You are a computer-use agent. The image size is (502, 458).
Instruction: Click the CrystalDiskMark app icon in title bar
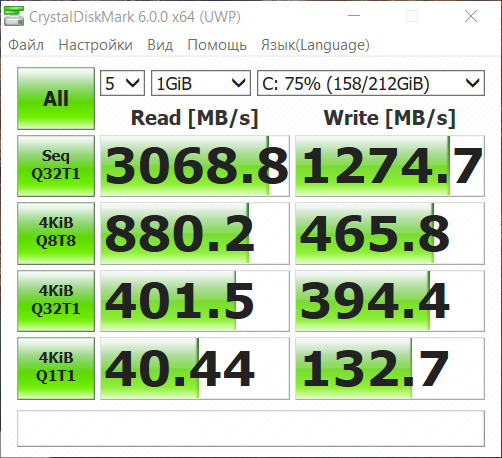[x=14, y=16]
